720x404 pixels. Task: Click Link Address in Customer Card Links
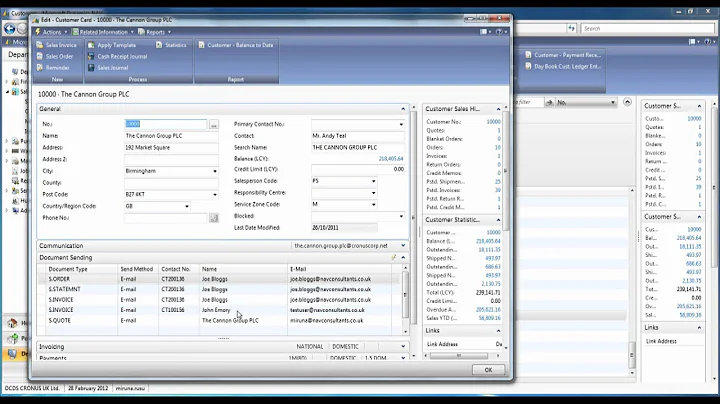click(x=442, y=344)
